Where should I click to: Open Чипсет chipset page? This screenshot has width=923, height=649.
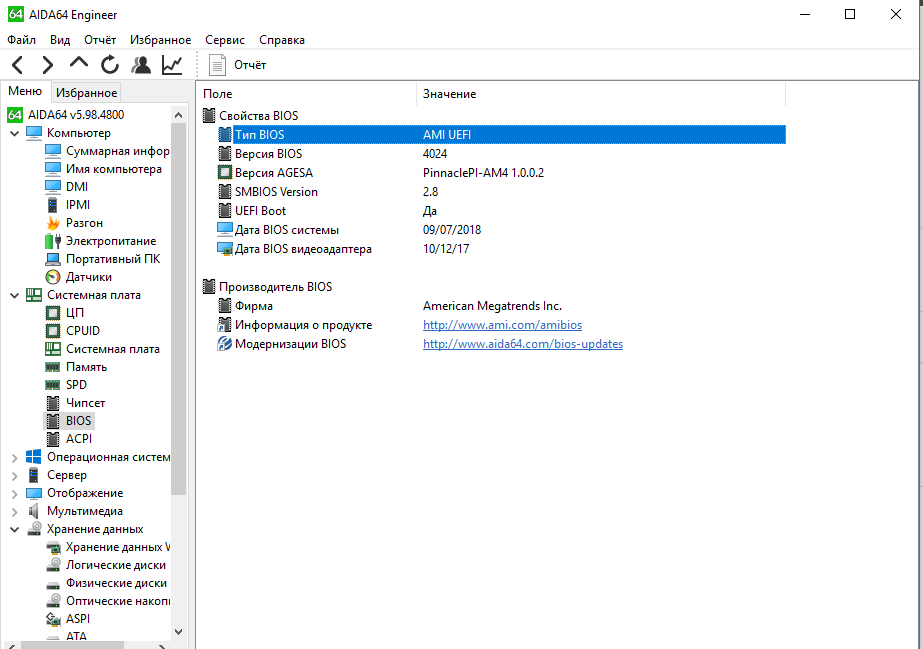[x=85, y=403]
